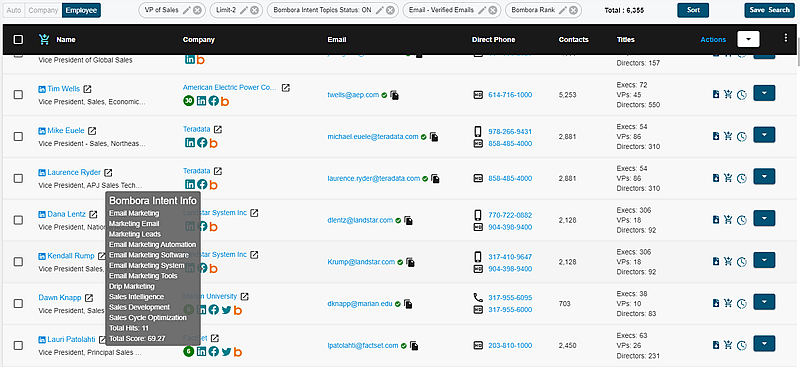
Task: Expand the Mike Euele row dropdown button
Action: (764, 135)
